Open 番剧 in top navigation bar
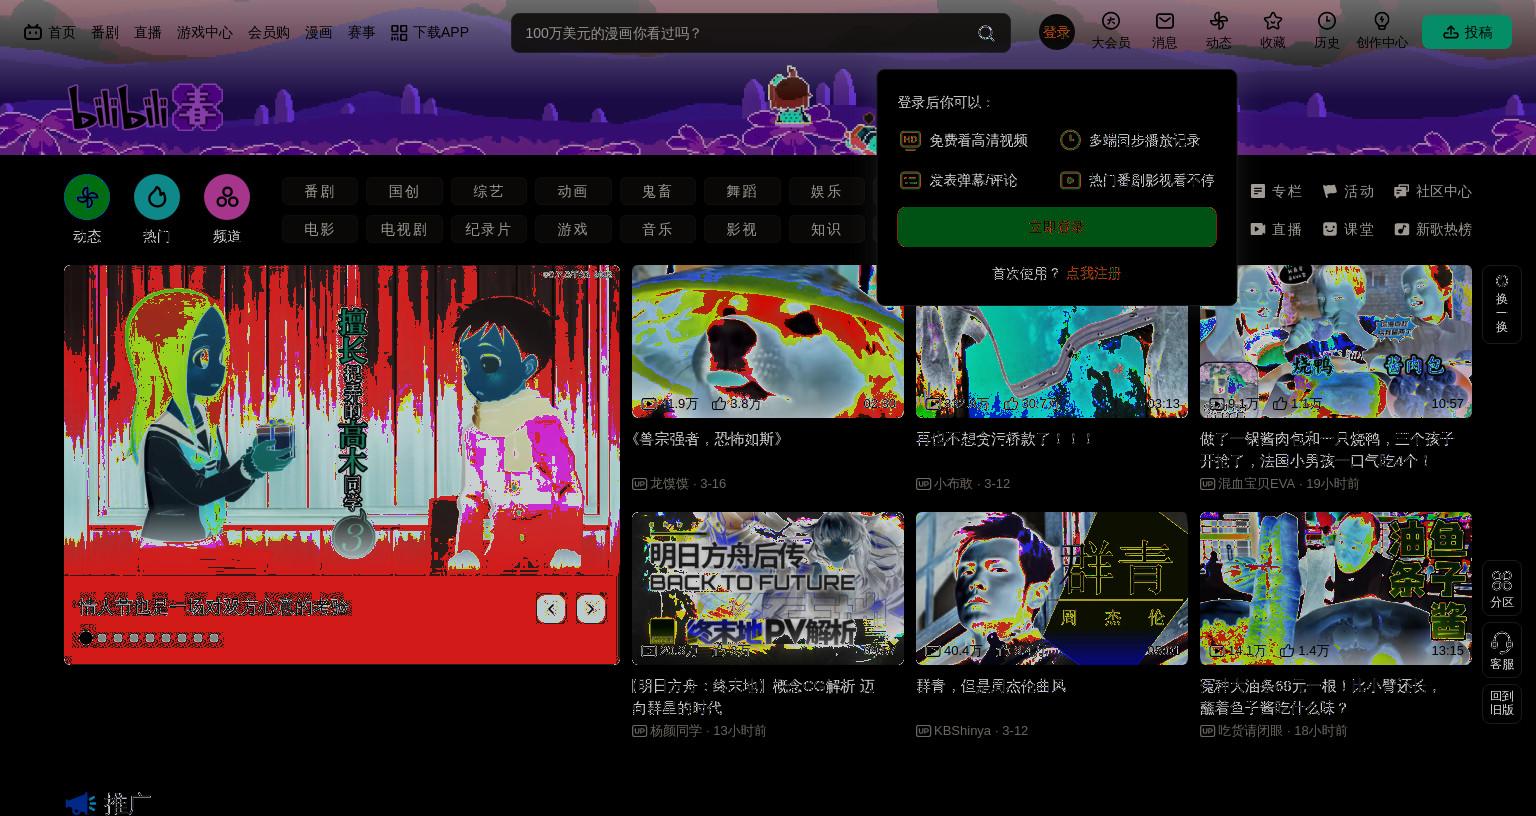This screenshot has width=1536, height=816. (105, 32)
